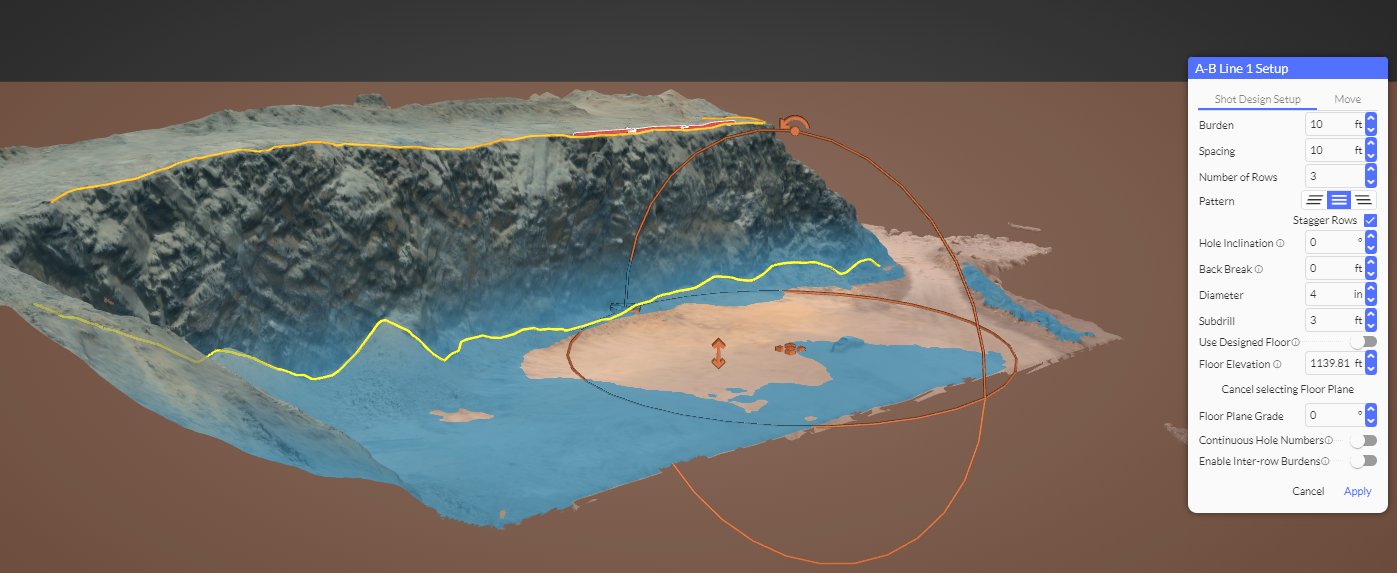Enable the Use Designed Floor toggle
Viewport: 1397px width, 573px height.
[1363, 342]
